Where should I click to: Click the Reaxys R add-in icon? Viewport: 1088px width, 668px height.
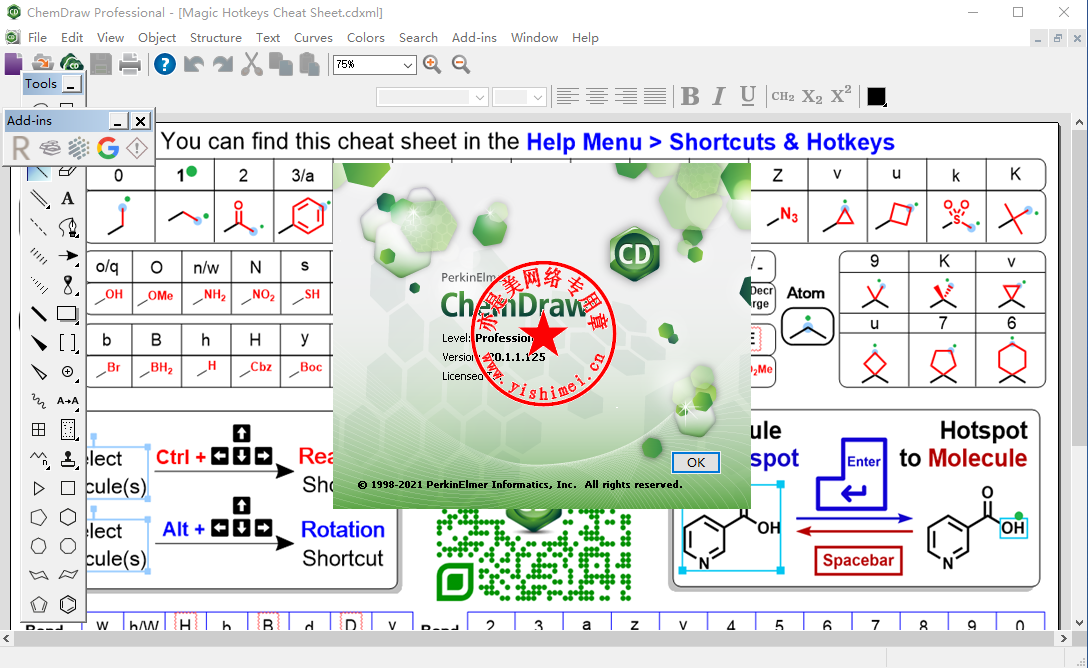pos(21,148)
